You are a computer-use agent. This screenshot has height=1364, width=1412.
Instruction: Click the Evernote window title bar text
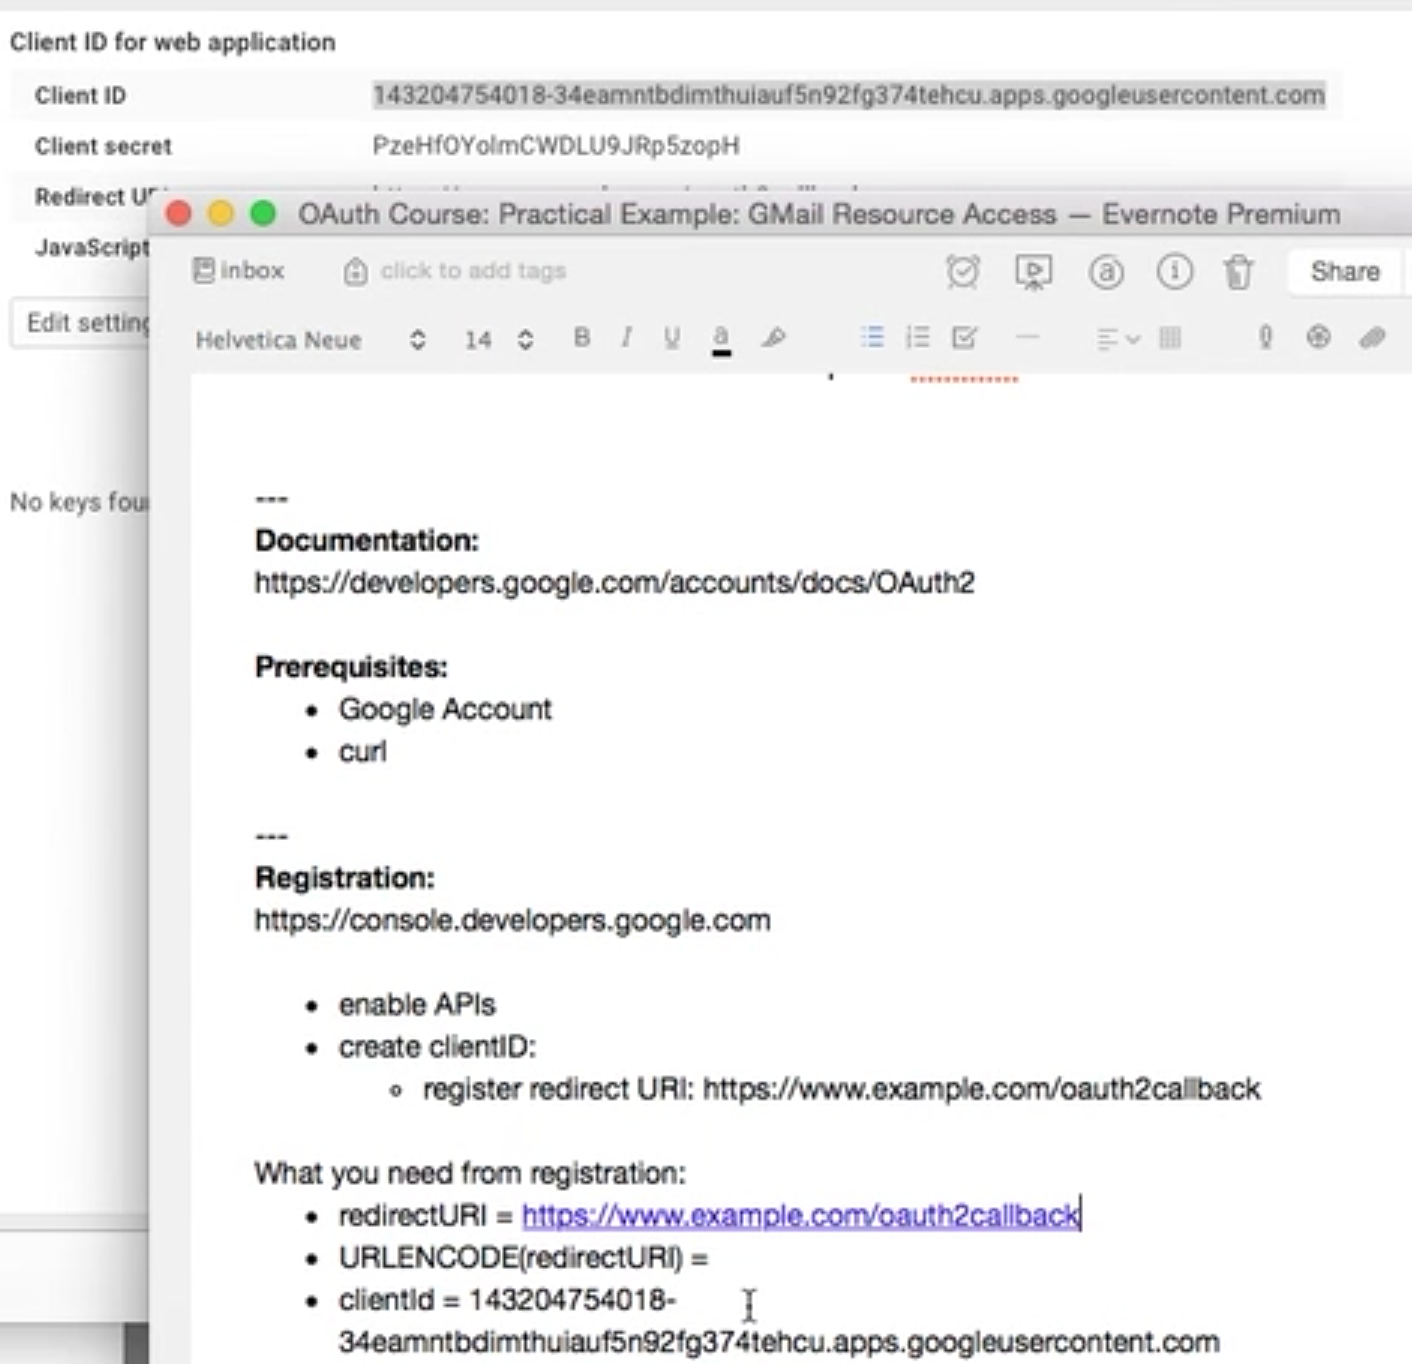[x=819, y=214]
